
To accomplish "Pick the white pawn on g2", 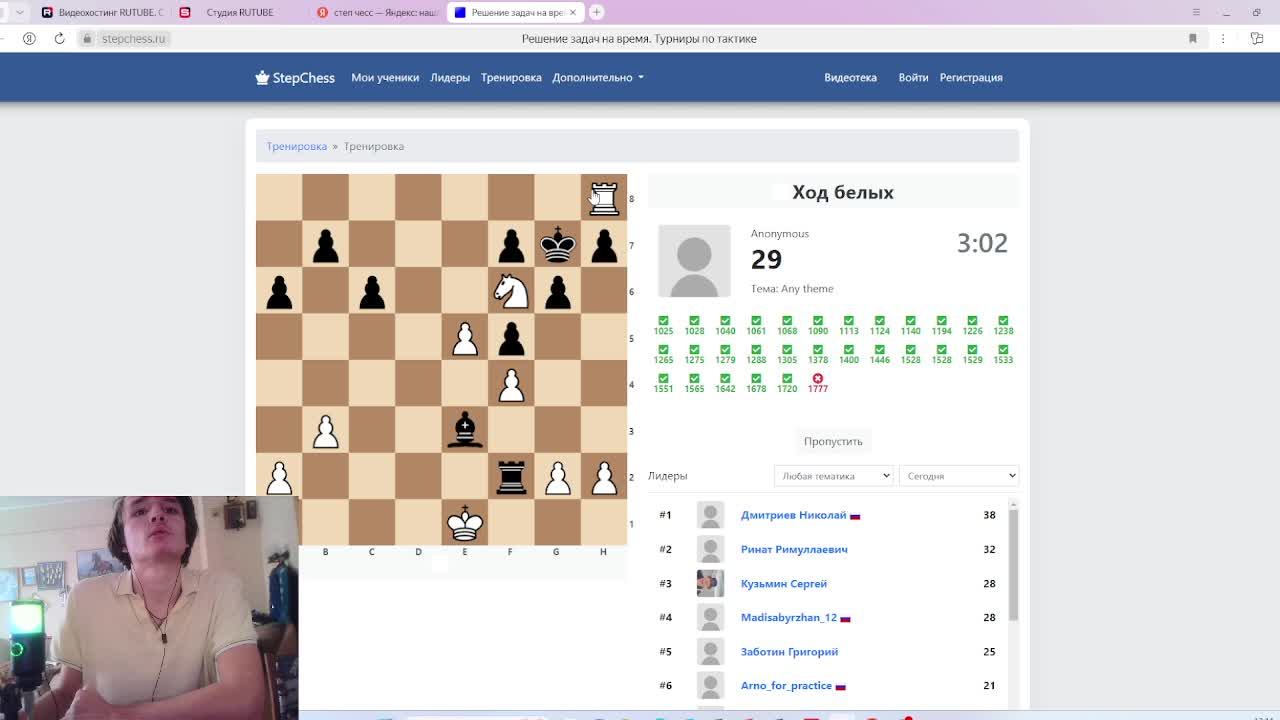I will [x=557, y=476].
